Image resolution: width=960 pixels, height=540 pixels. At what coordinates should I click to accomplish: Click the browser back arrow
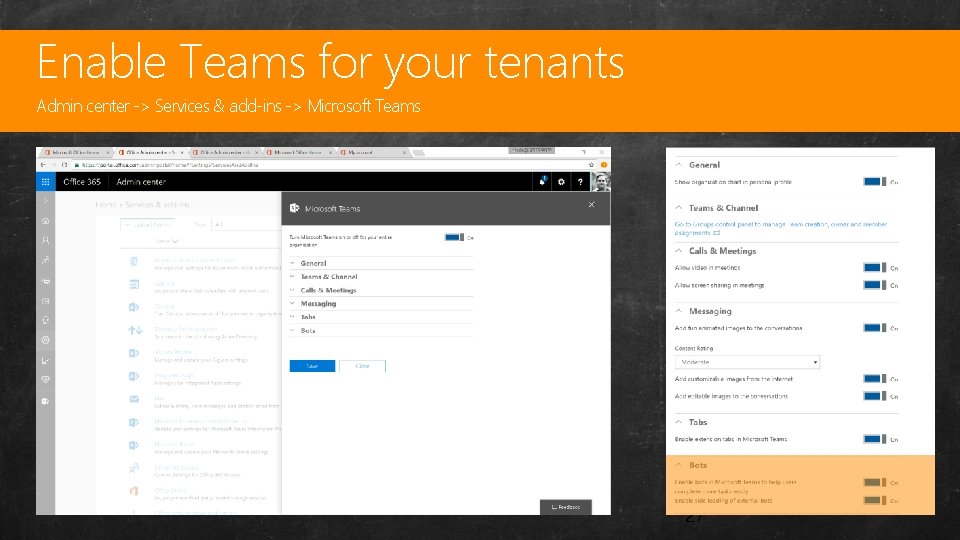43,165
